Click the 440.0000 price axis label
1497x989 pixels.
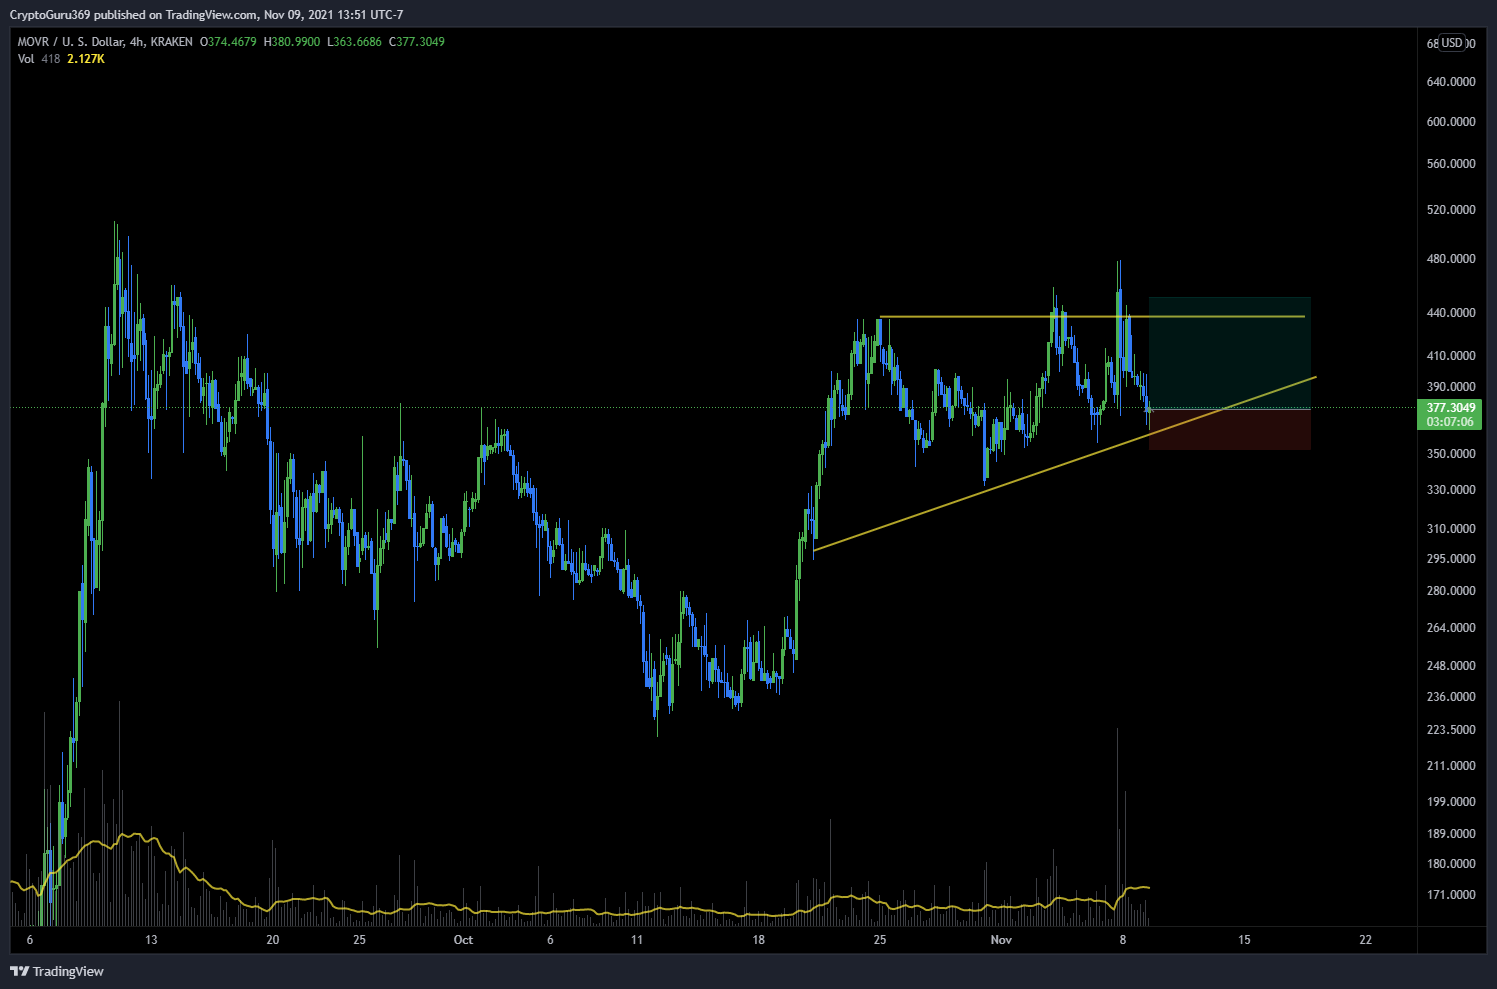pyautogui.click(x=1451, y=313)
